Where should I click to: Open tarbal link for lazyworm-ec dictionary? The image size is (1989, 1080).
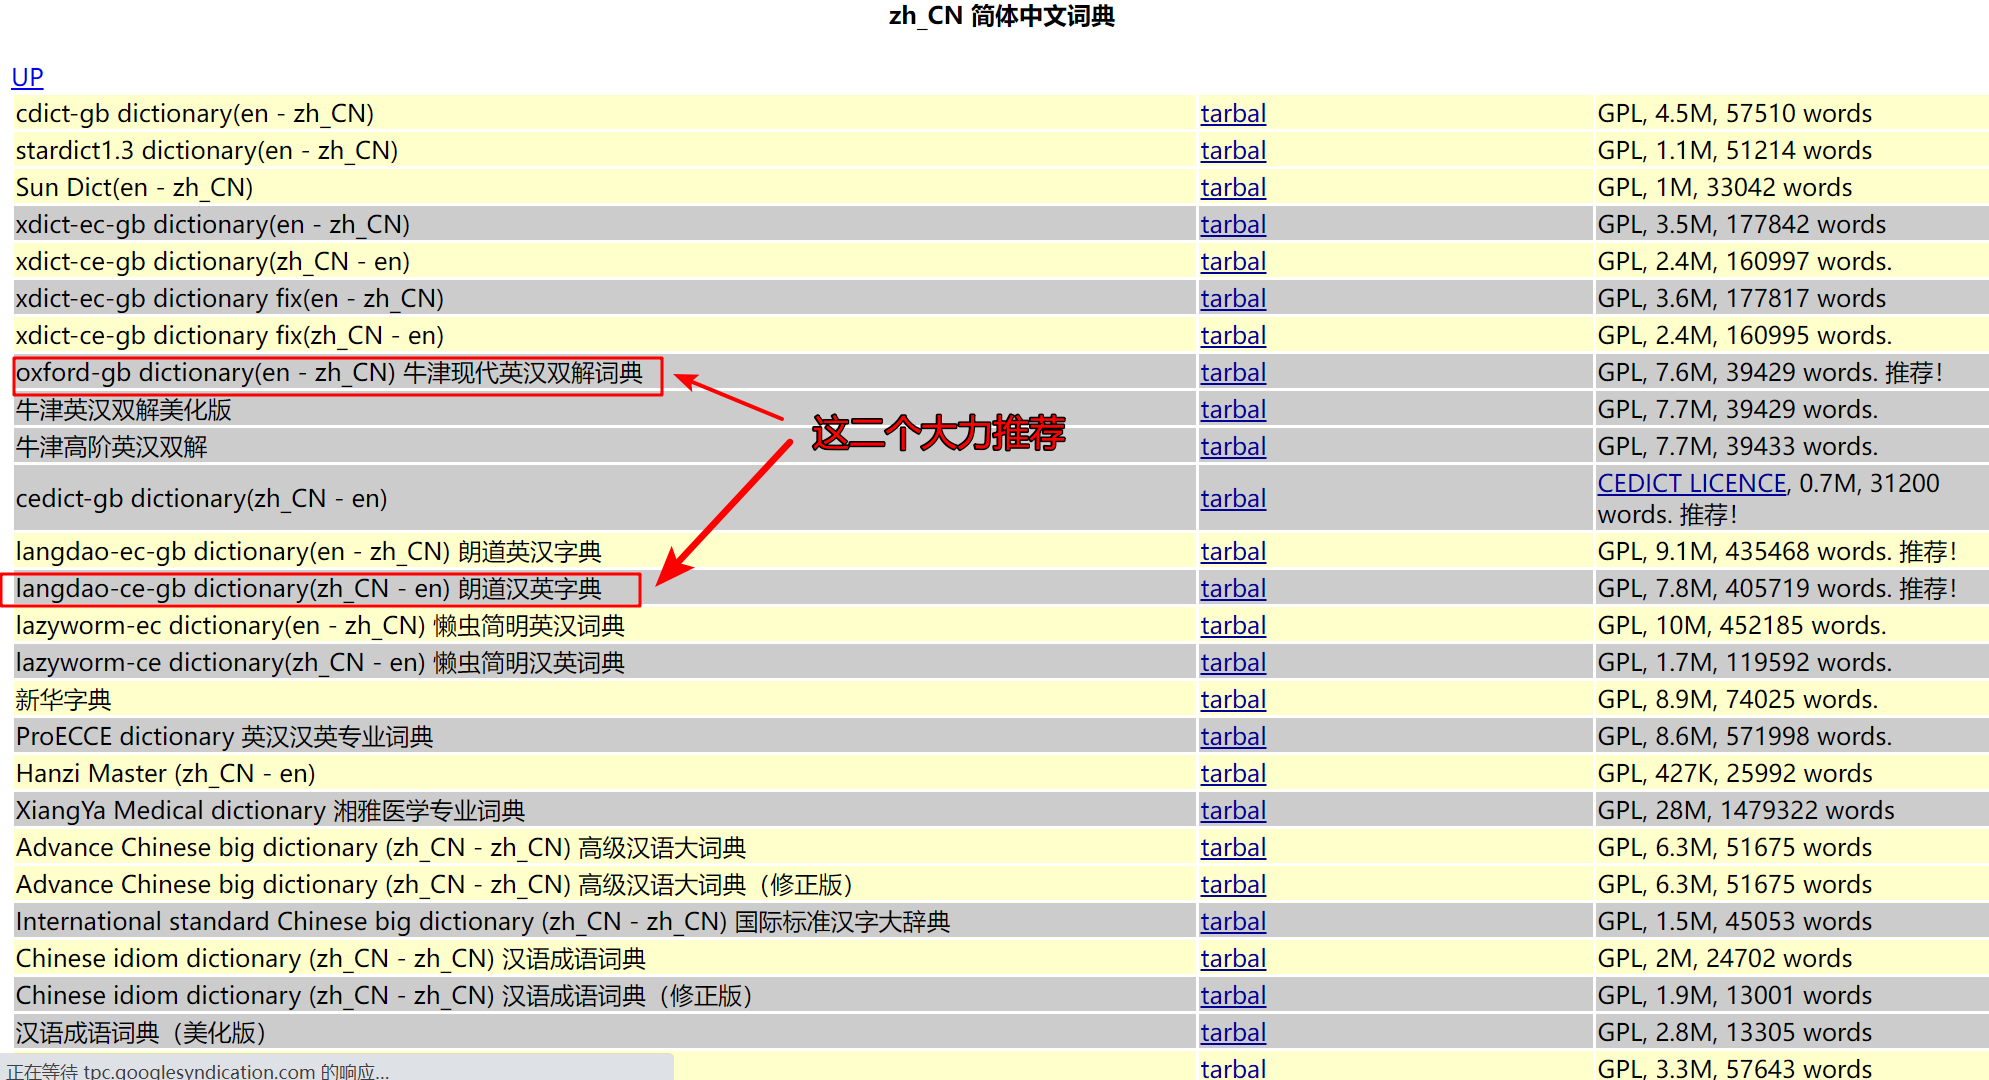tap(1232, 626)
